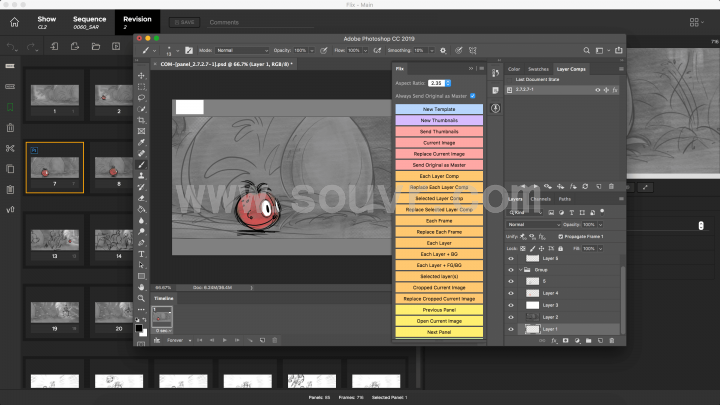Open smoothing options gear icon
The width and height of the screenshot is (720, 405).
click(443, 51)
